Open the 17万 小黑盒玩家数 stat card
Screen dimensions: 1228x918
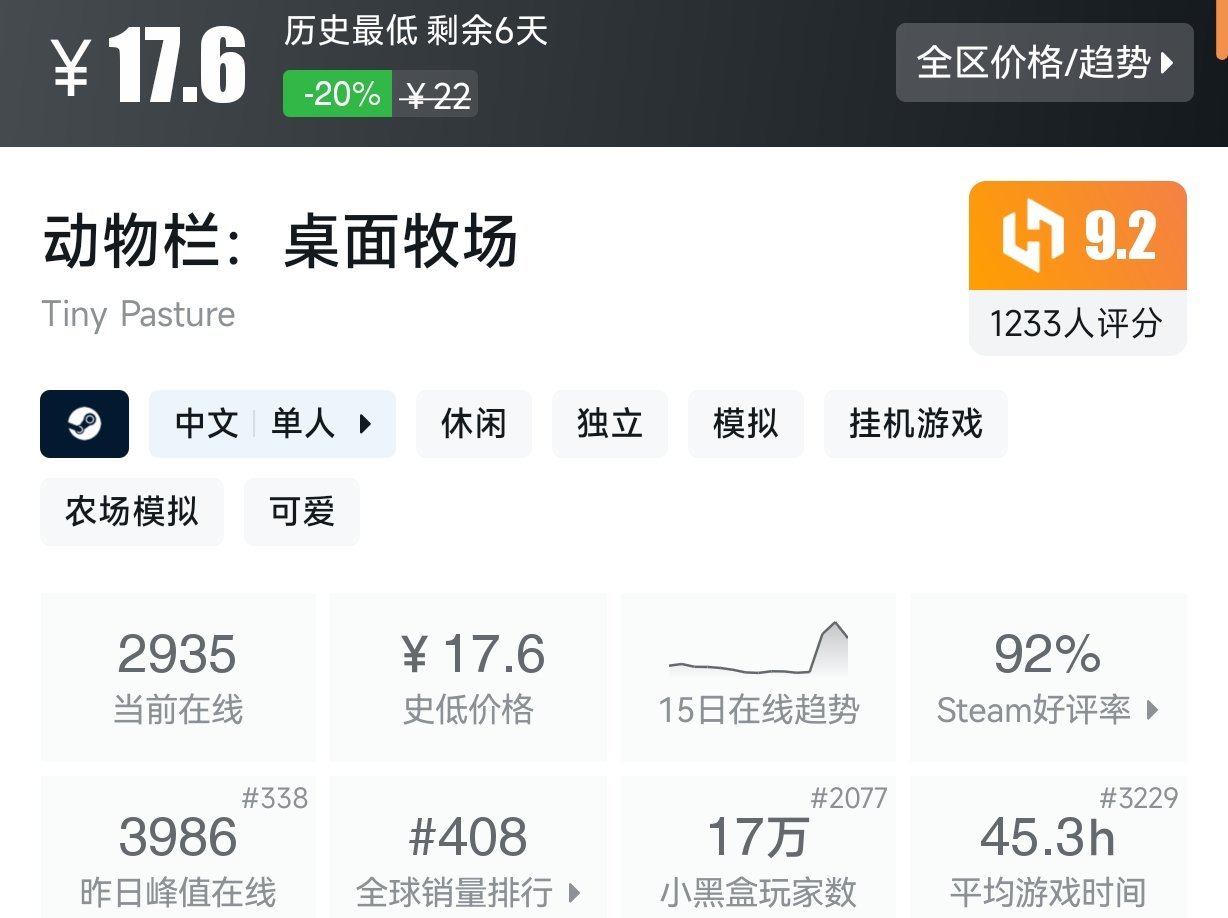758,847
